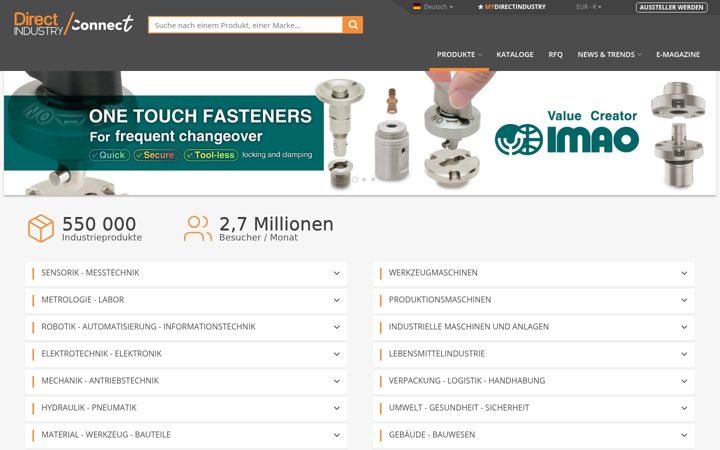
Task: Click the DirectIndustry Connect logo
Action: (x=73, y=24)
